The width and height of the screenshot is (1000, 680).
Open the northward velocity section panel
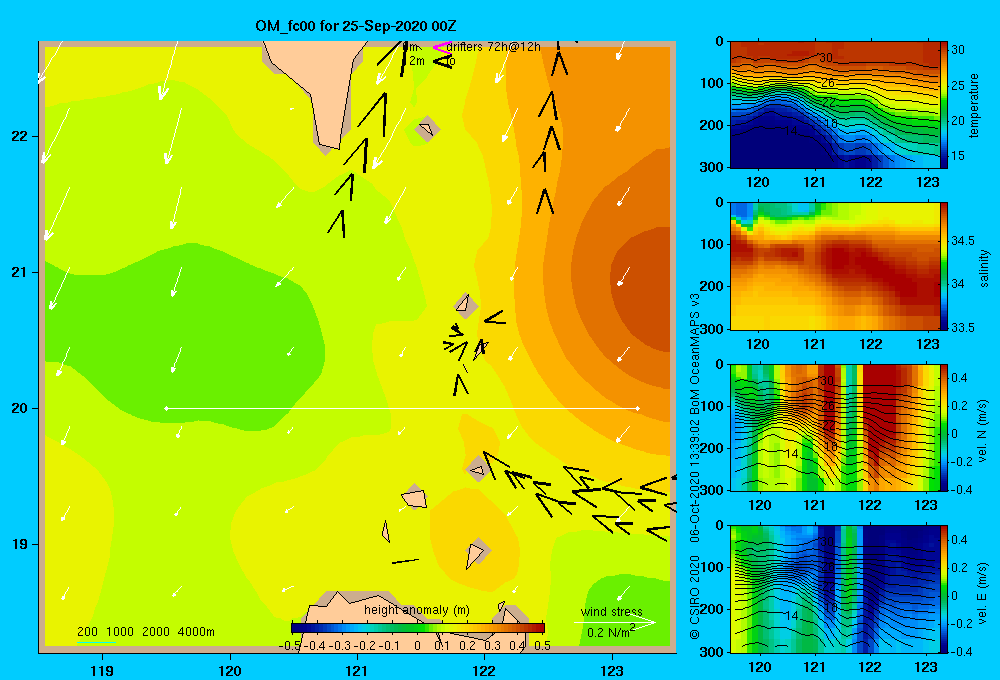pyautogui.click(x=834, y=427)
